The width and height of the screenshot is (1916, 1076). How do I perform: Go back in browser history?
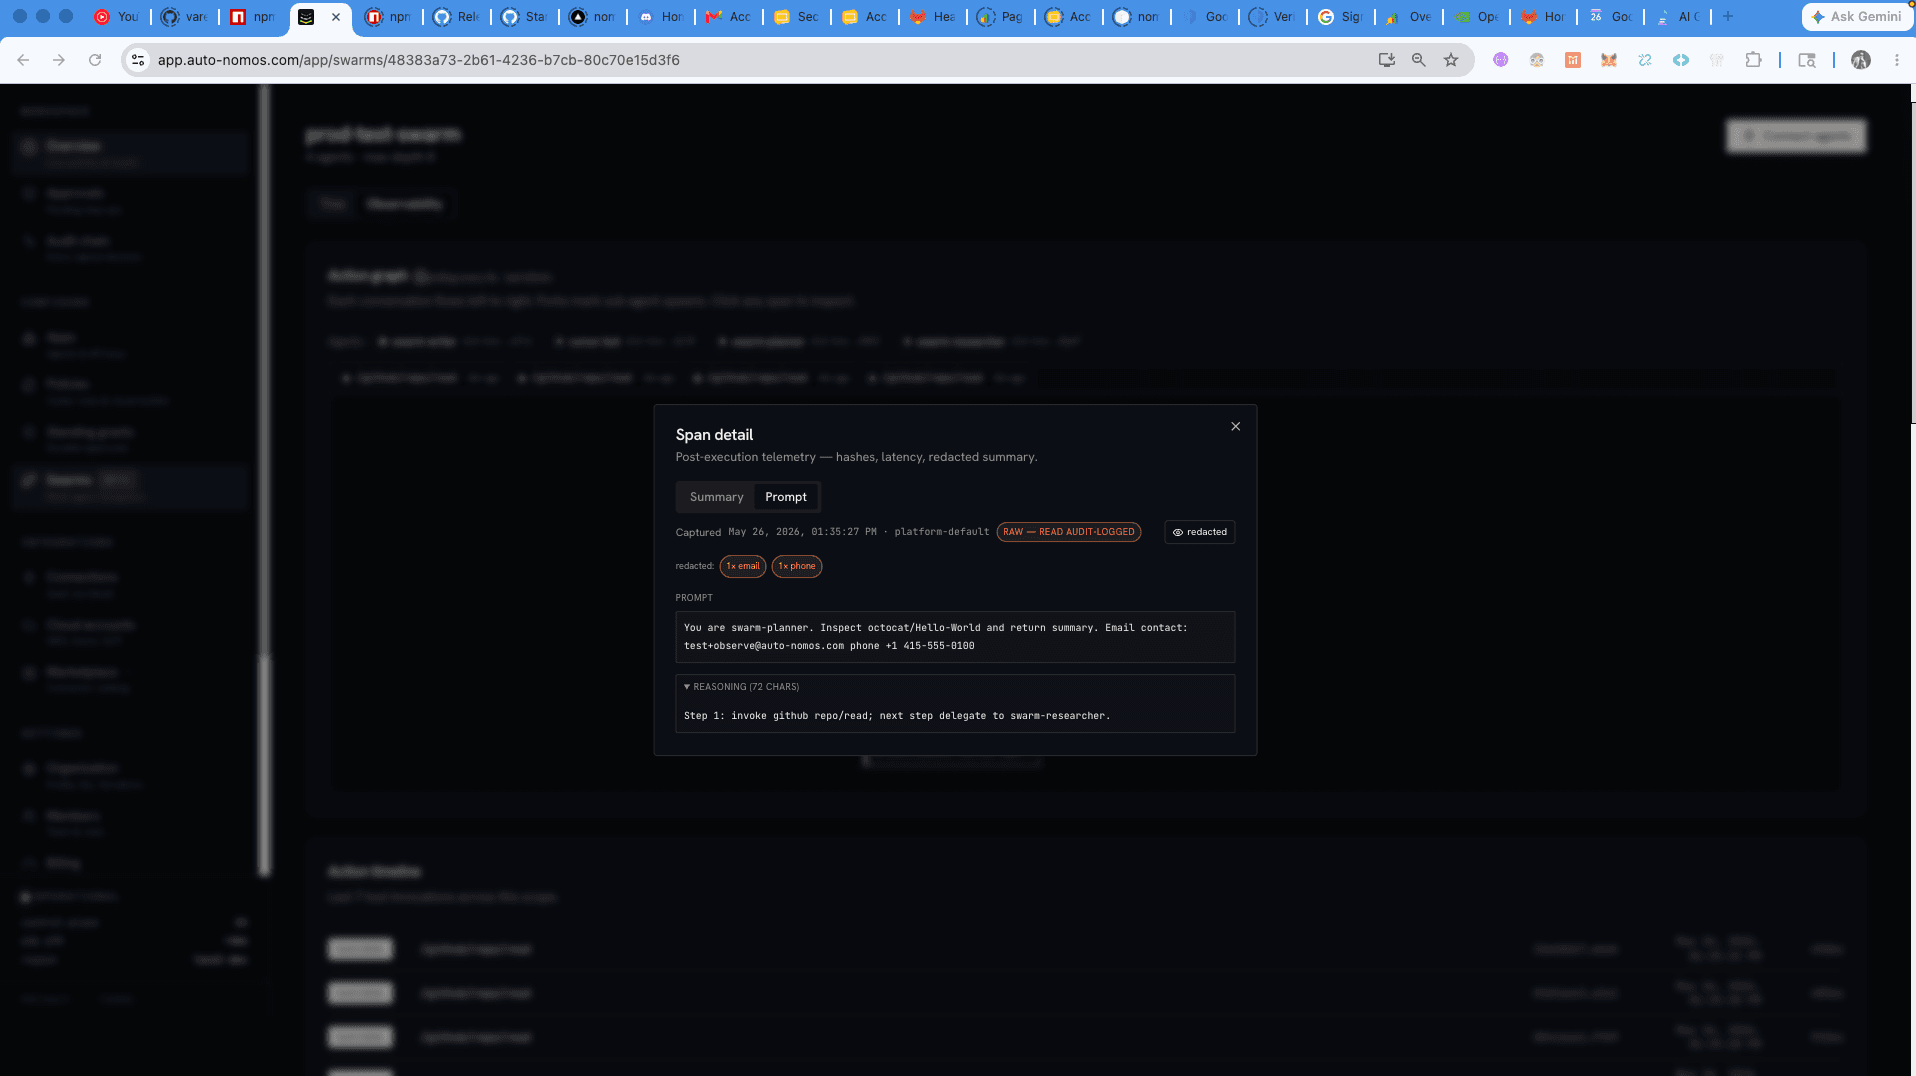click(23, 60)
